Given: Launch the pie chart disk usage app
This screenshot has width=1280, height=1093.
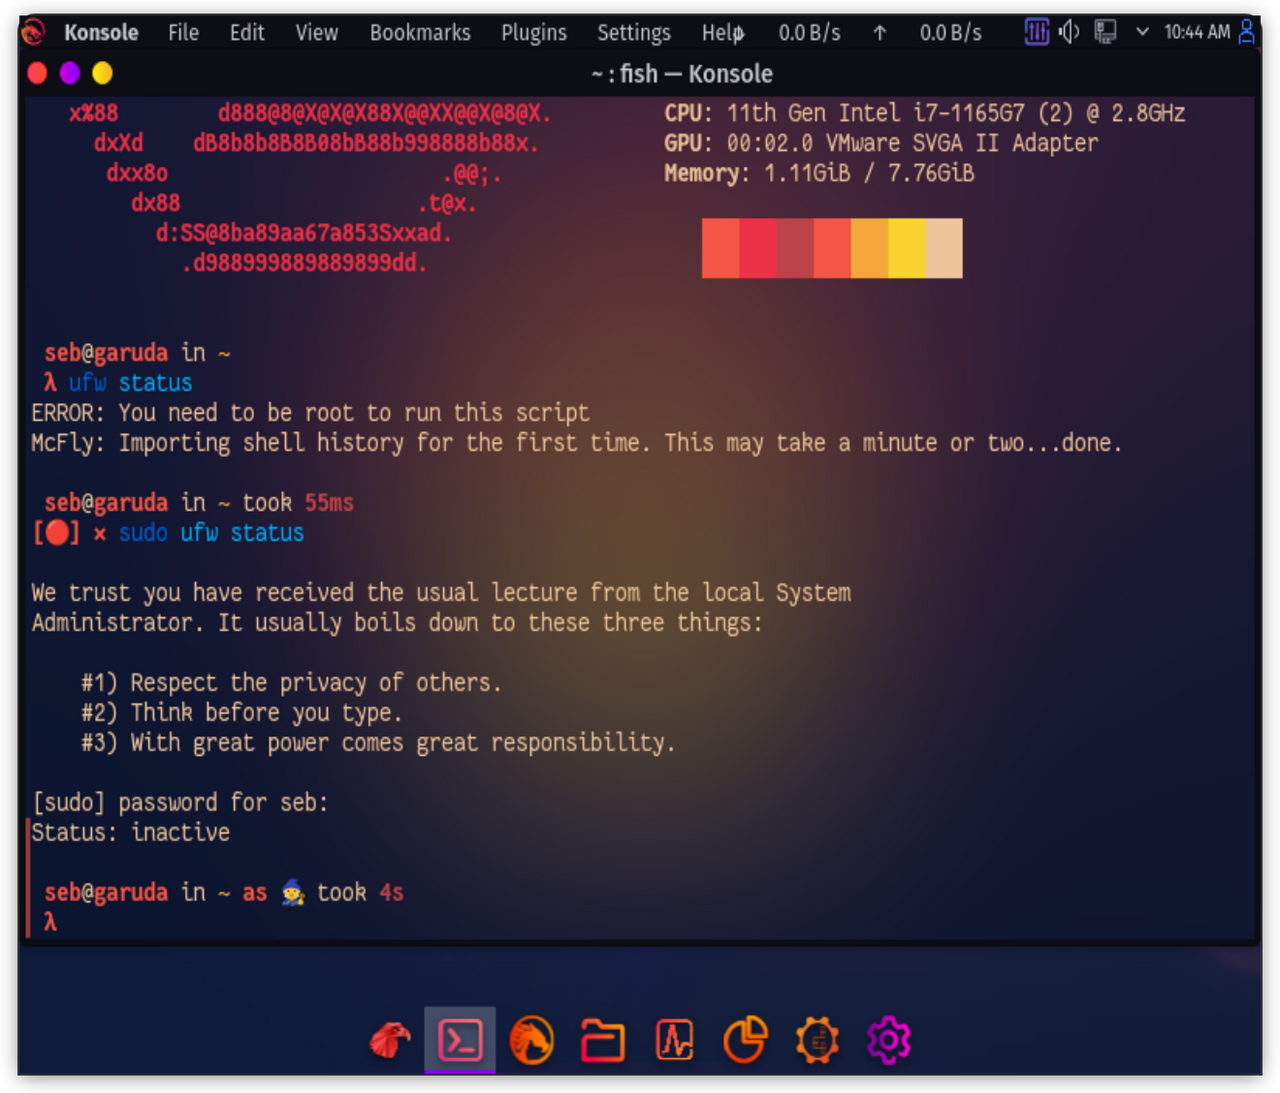Looking at the screenshot, I should pyautogui.click(x=746, y=1041).
